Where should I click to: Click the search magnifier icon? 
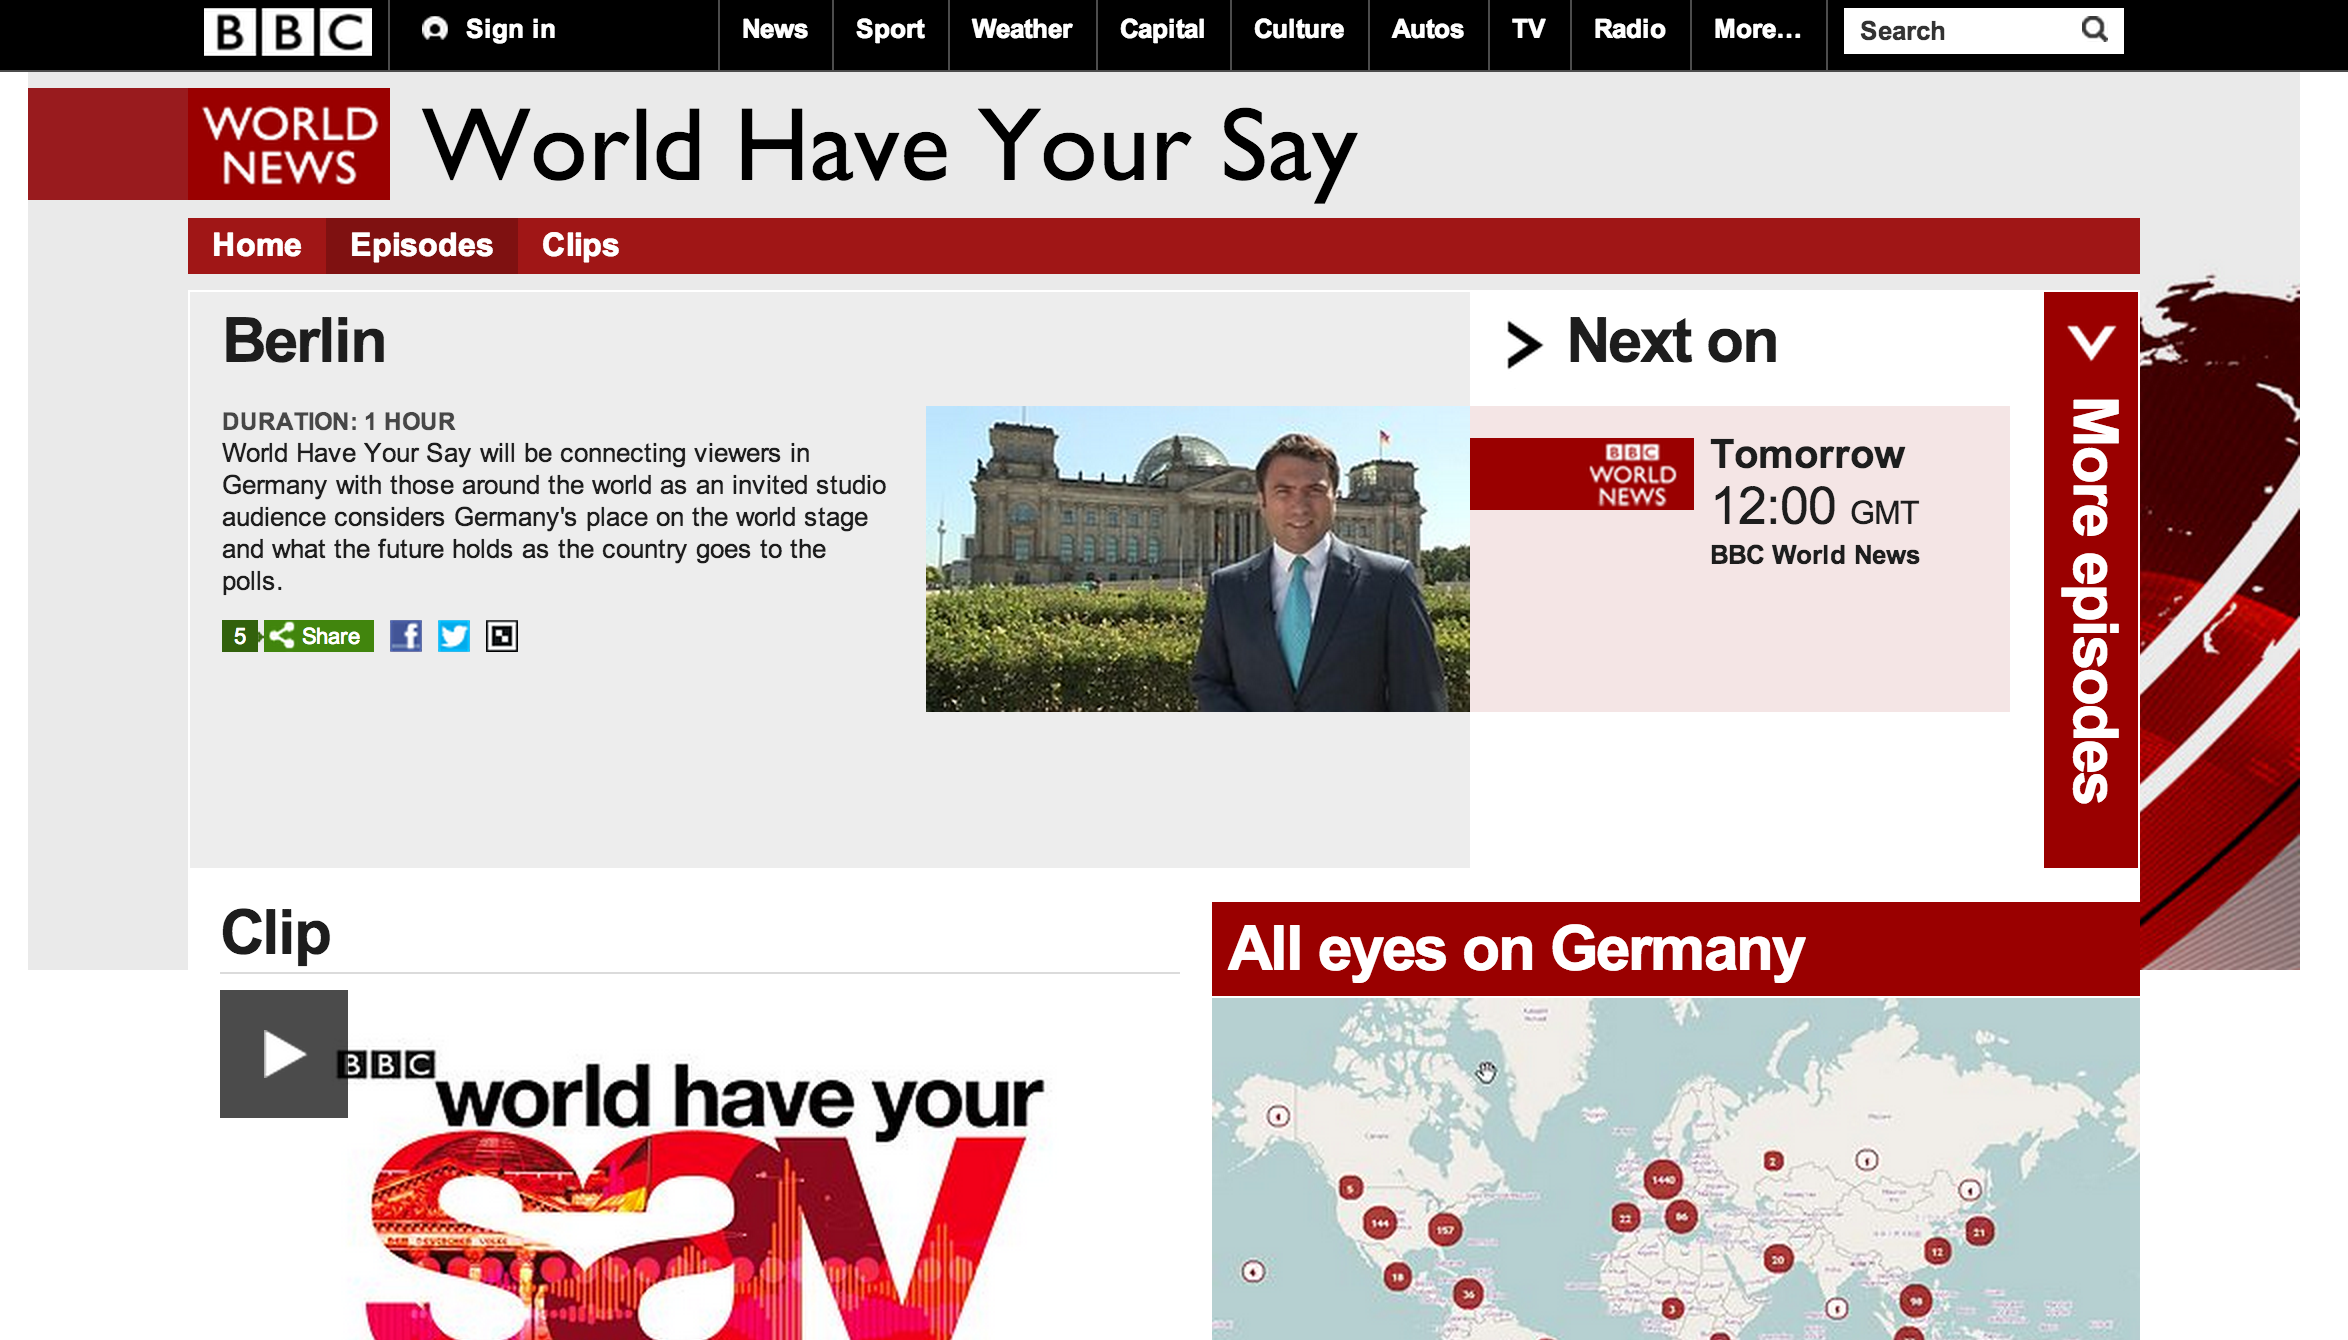click(x=2095, y=30)
